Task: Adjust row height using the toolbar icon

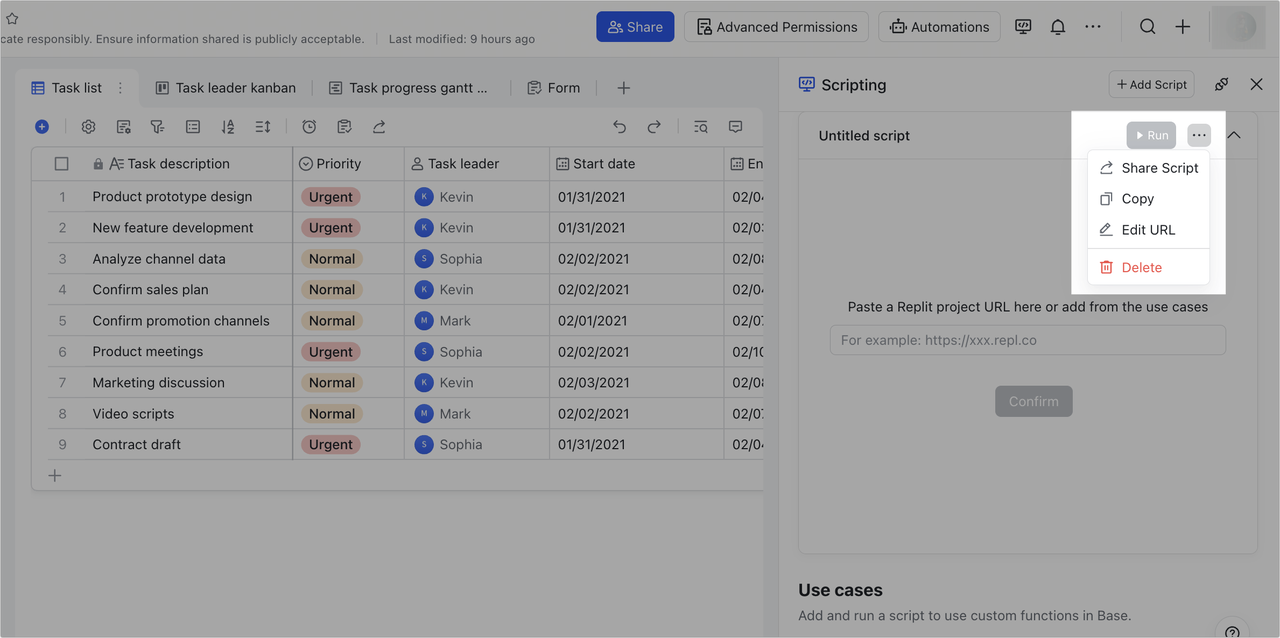Action: pyautogui.click(x=262, y=127)
